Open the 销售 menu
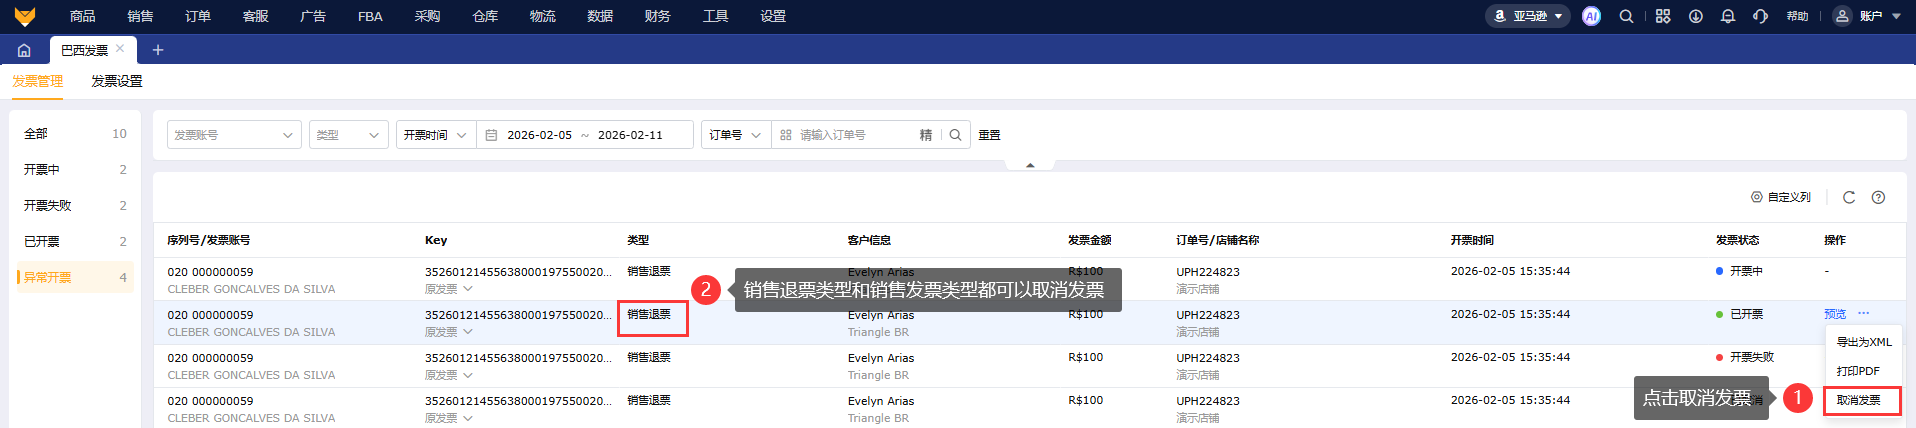The image size is (1916, 428). [140, 16]
